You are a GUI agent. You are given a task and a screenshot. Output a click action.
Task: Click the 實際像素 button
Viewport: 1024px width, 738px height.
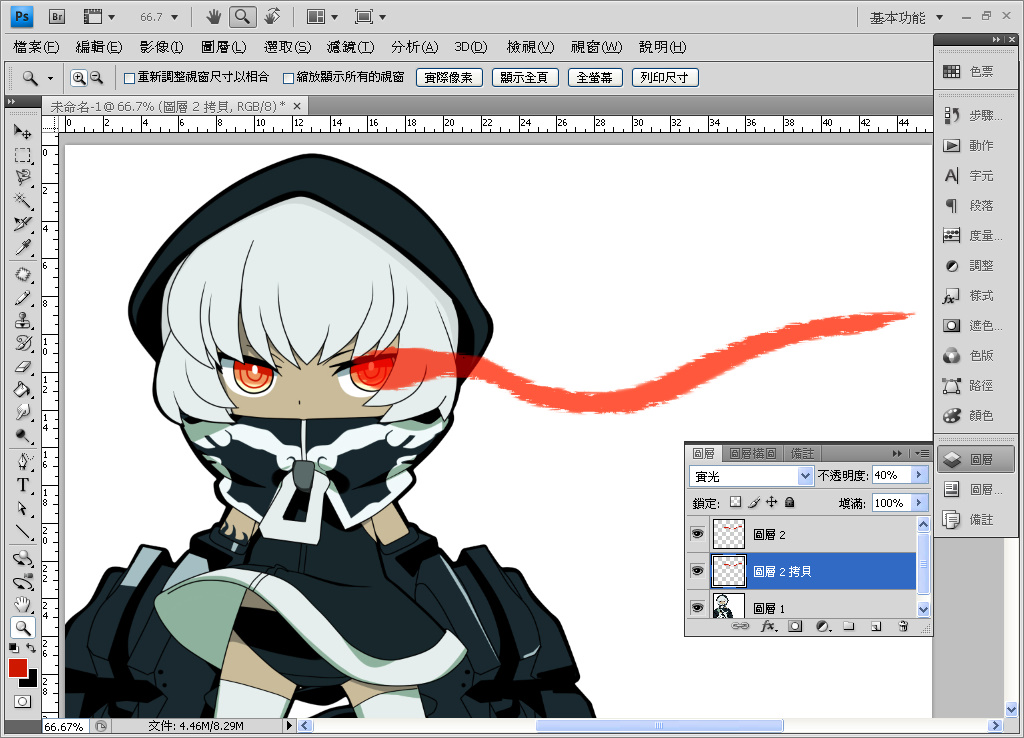click(449, 78)
